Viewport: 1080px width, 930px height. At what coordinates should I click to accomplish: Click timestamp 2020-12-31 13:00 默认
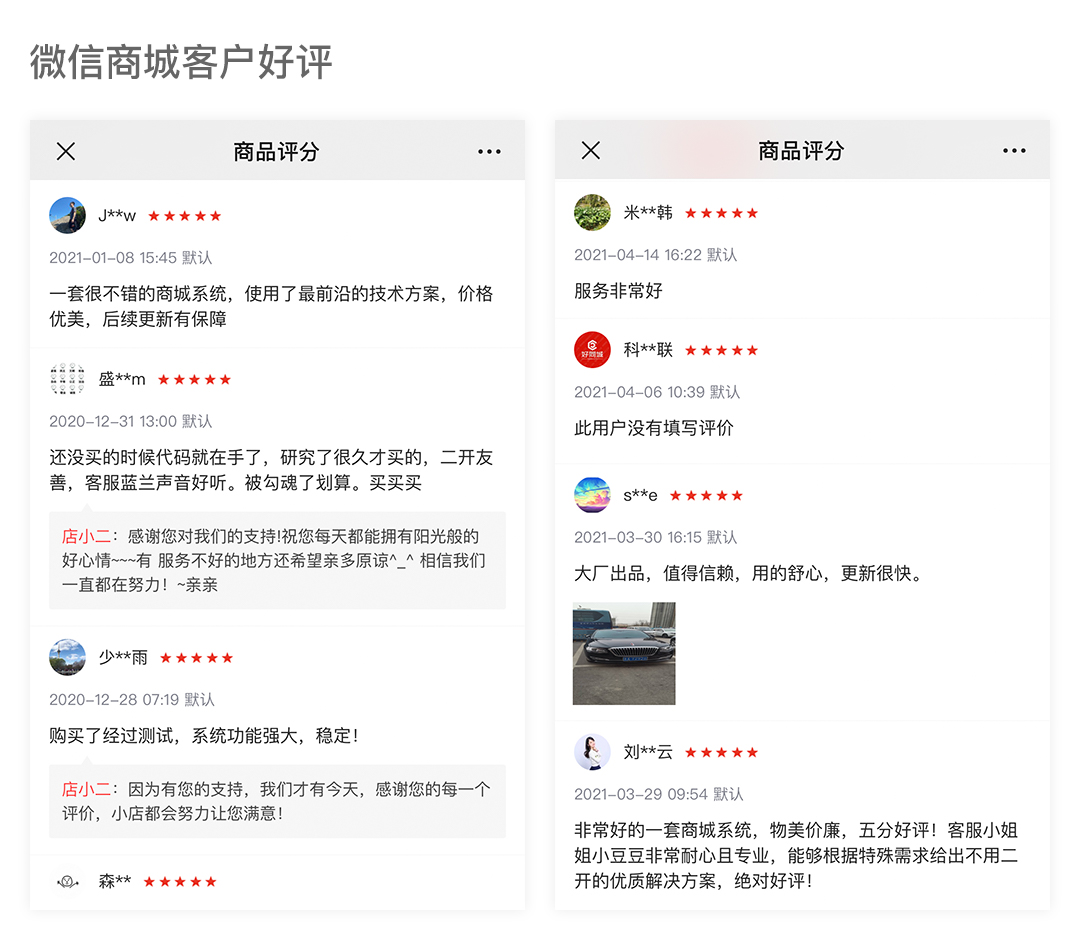point(131,421)
